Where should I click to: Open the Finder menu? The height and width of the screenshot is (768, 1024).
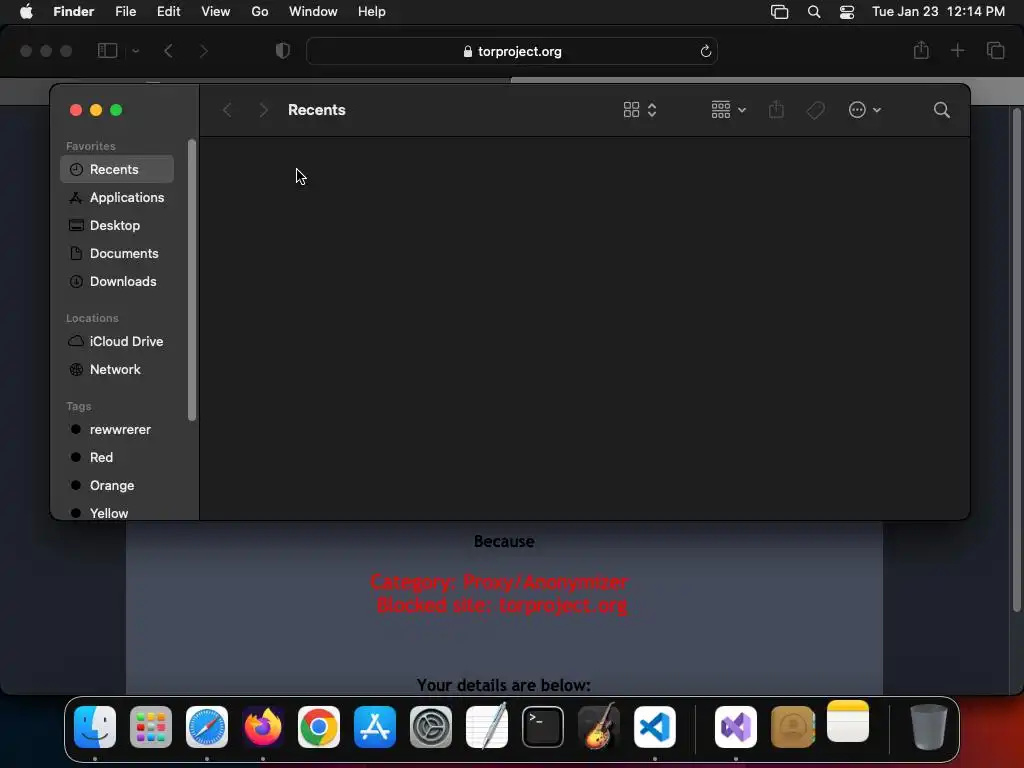73,12
